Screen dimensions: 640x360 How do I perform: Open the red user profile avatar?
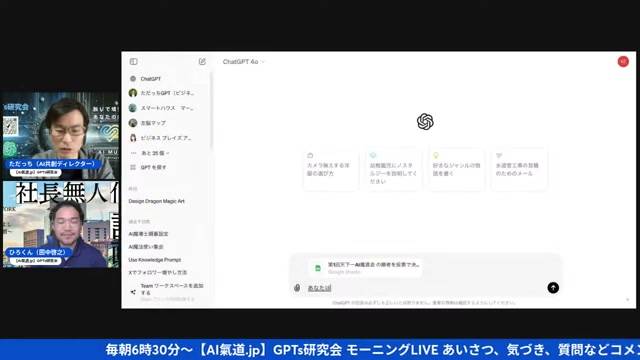(623, 62)
